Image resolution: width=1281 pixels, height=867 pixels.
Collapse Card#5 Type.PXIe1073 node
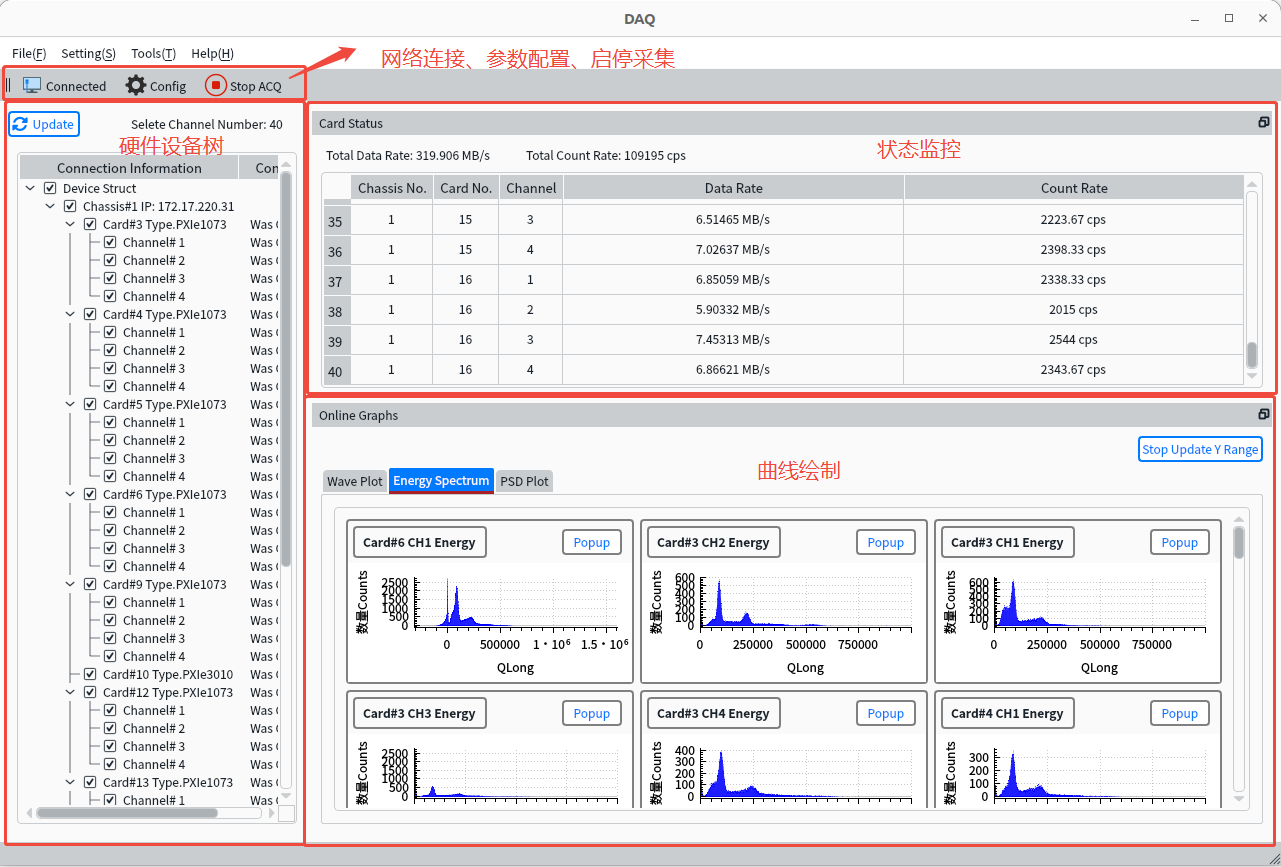click(70, 404)
